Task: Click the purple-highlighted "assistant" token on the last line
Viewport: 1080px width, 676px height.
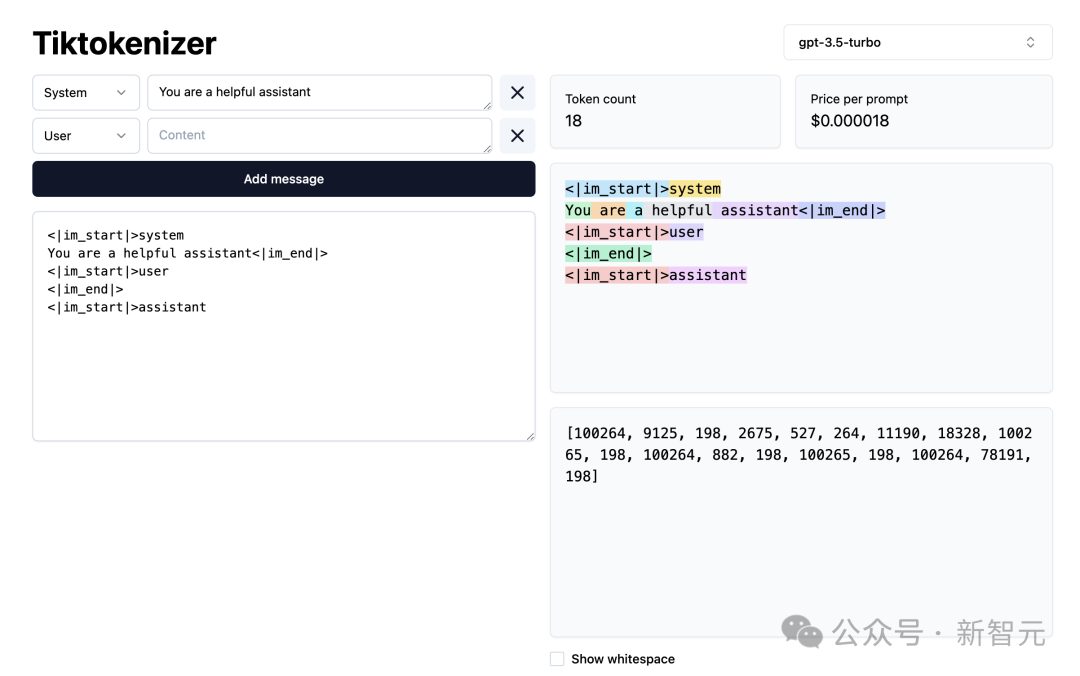Action: (x=708, y=275)
